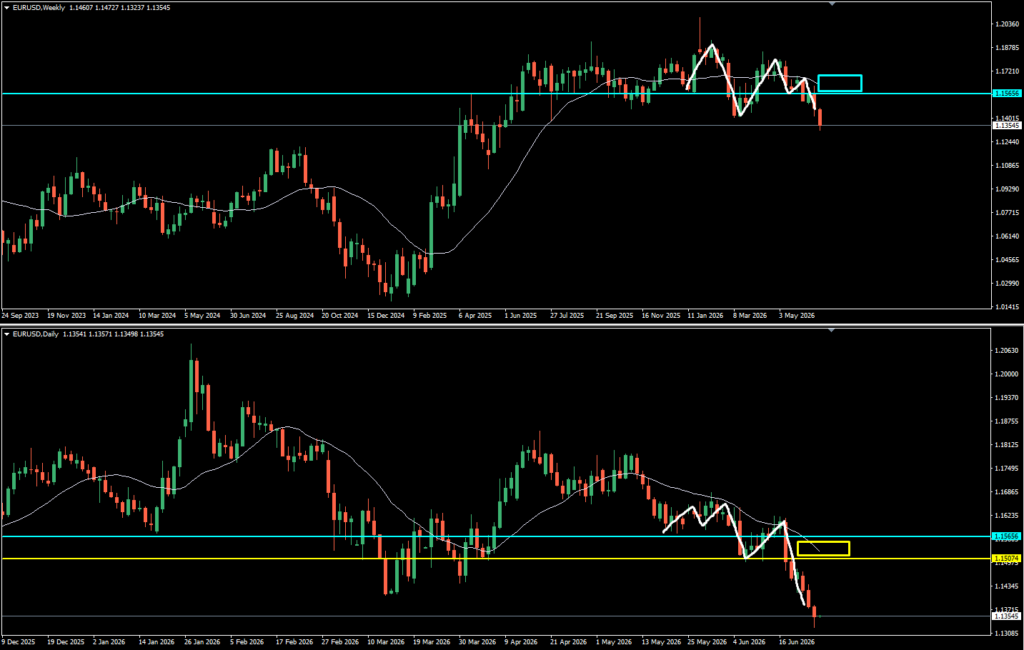Screen dimensions: 1024x650
Task: Click the 1.16235 price on Daily axis
Action: click(1007, 515)
